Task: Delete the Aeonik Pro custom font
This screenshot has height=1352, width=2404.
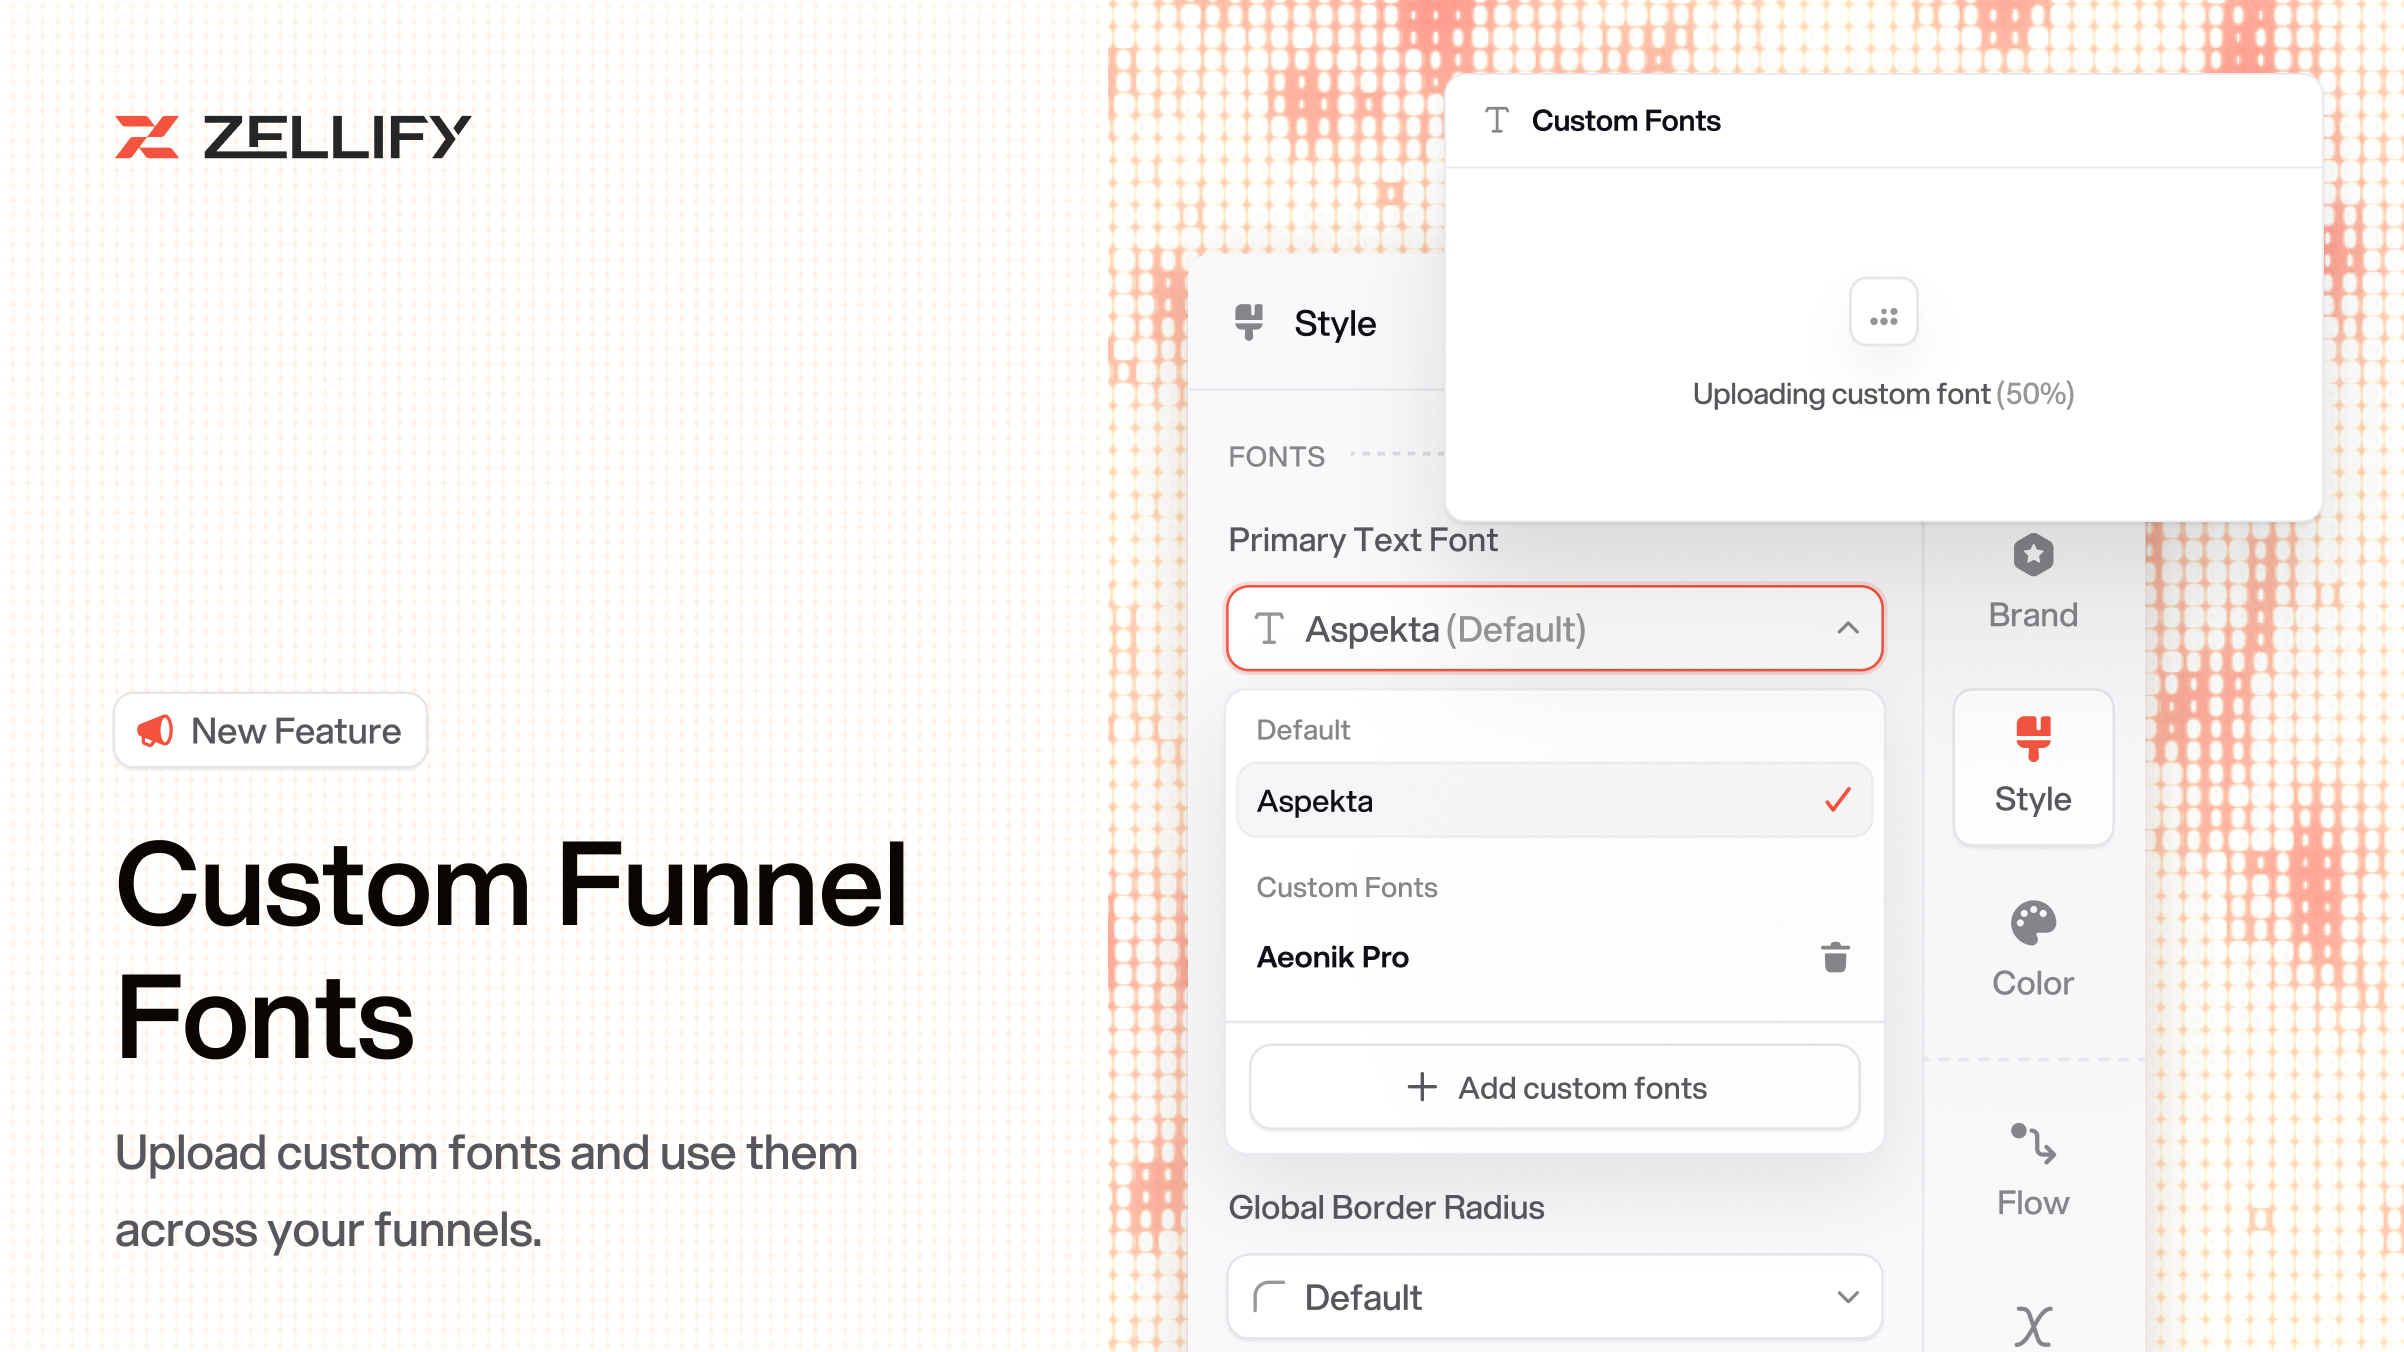Action: (1835, 957)
